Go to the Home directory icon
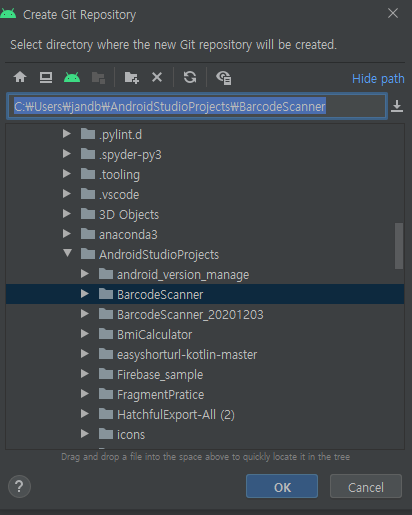Screen dimensions: 412x515 pyautogui.click(x=20, y=77)
